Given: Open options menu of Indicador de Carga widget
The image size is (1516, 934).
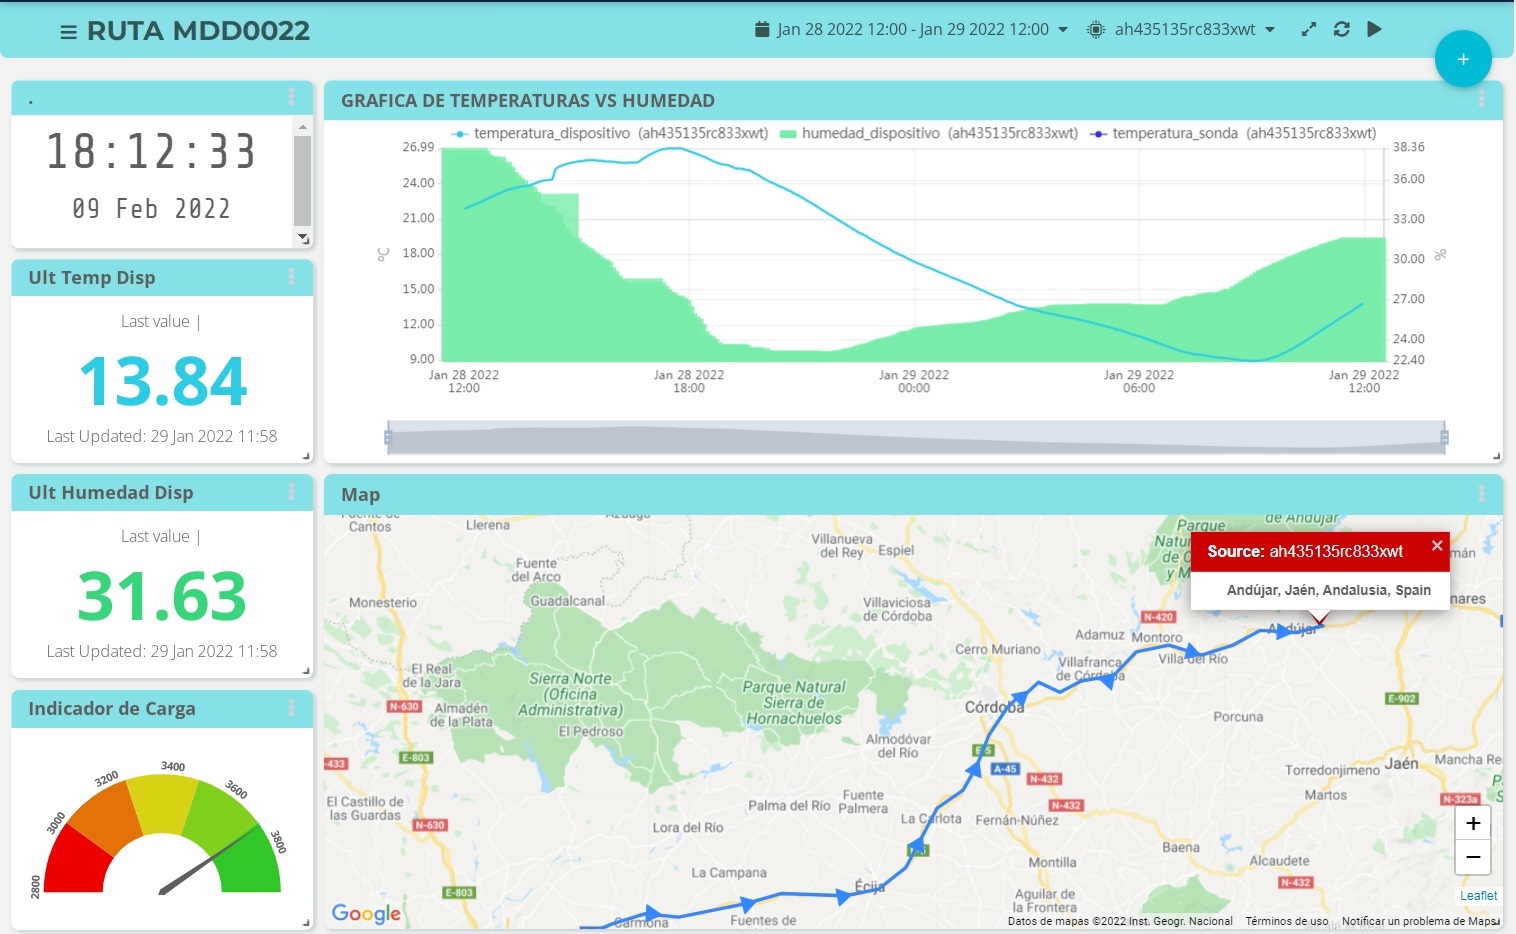Looking at the screenshot, I should click(291, 708).
